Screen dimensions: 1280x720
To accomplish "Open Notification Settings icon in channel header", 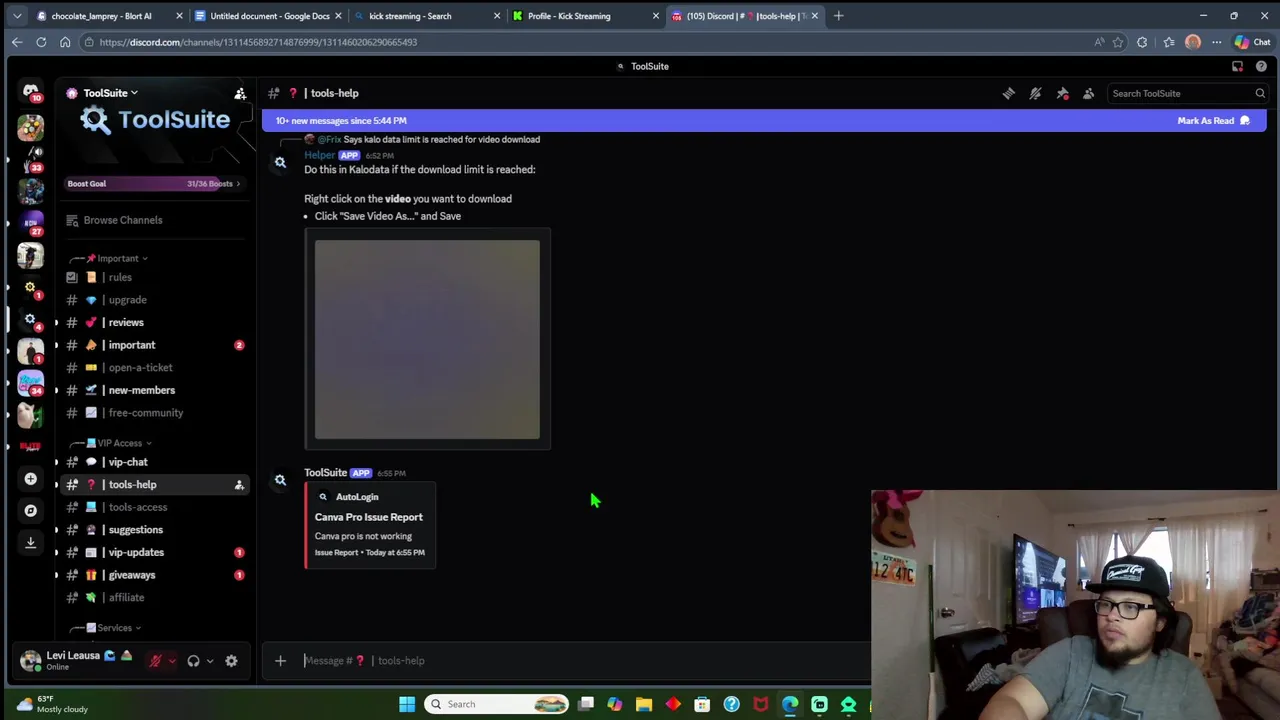I will pos(1035,93).
